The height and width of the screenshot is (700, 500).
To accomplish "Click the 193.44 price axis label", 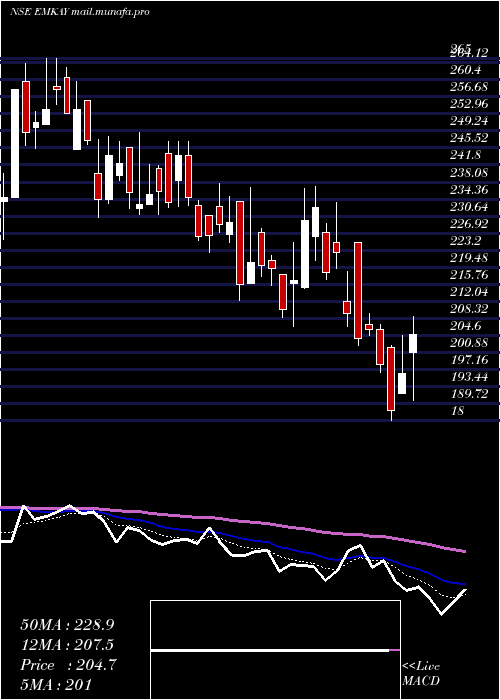I will [x=469, y=377].
